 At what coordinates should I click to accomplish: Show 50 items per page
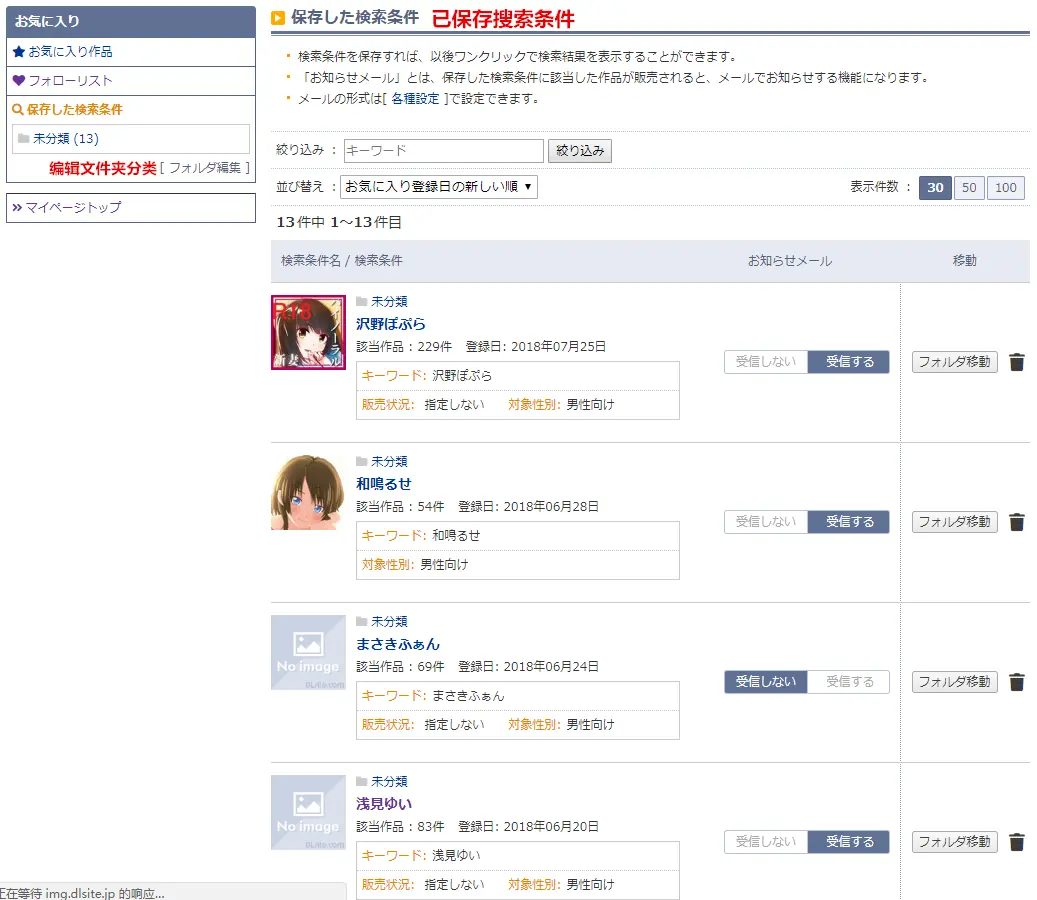point(969,188)
